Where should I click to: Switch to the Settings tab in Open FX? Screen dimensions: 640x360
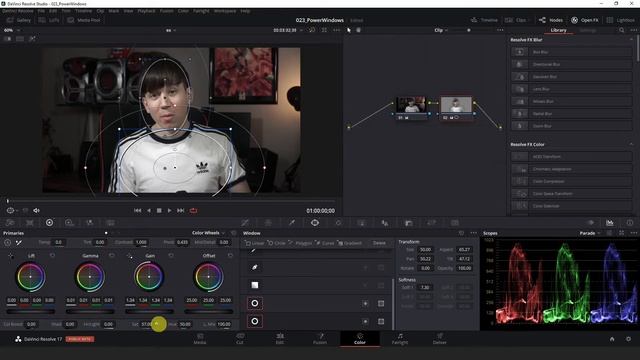pos(588,30)
